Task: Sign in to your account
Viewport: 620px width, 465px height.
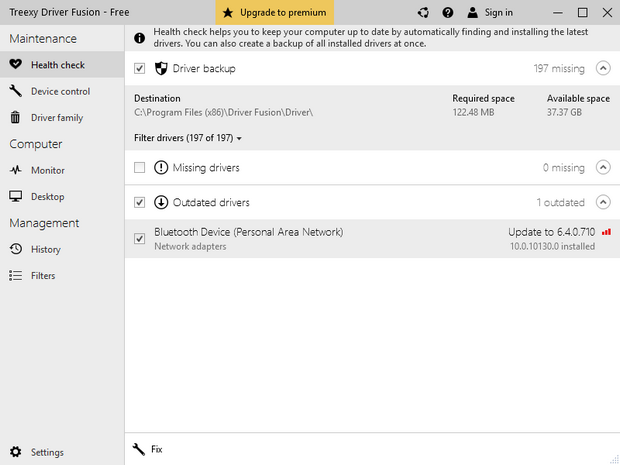Action: coord(489,13)
